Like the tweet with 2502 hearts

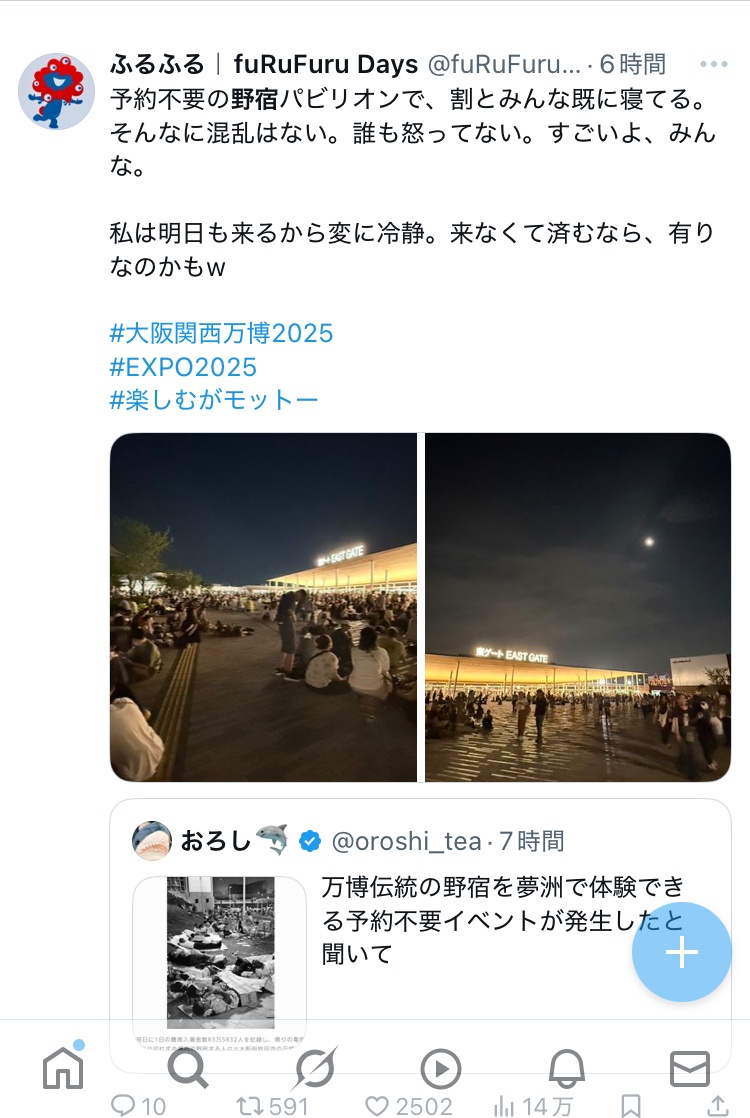[409, 1106]
